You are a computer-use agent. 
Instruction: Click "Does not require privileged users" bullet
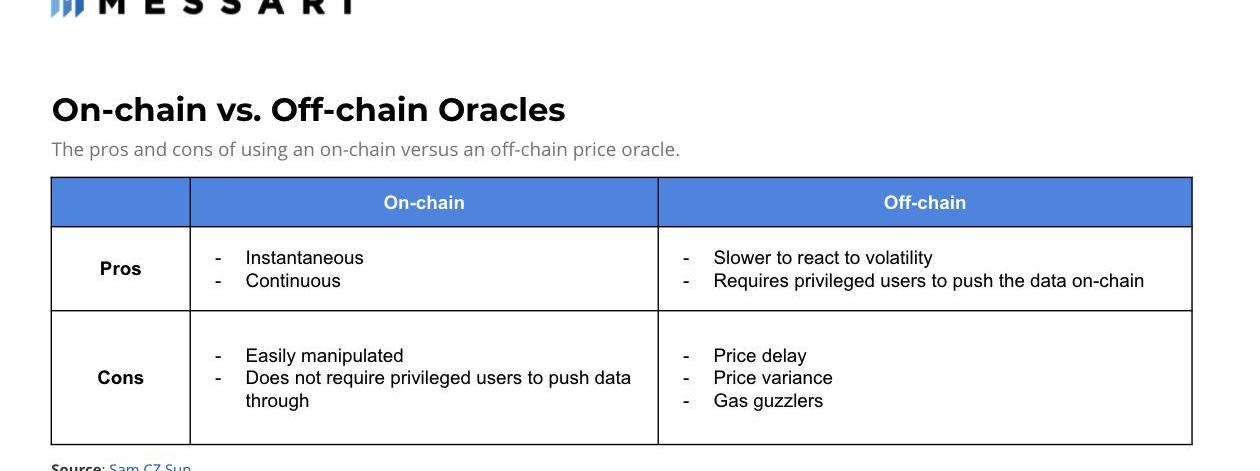[438, 378]
